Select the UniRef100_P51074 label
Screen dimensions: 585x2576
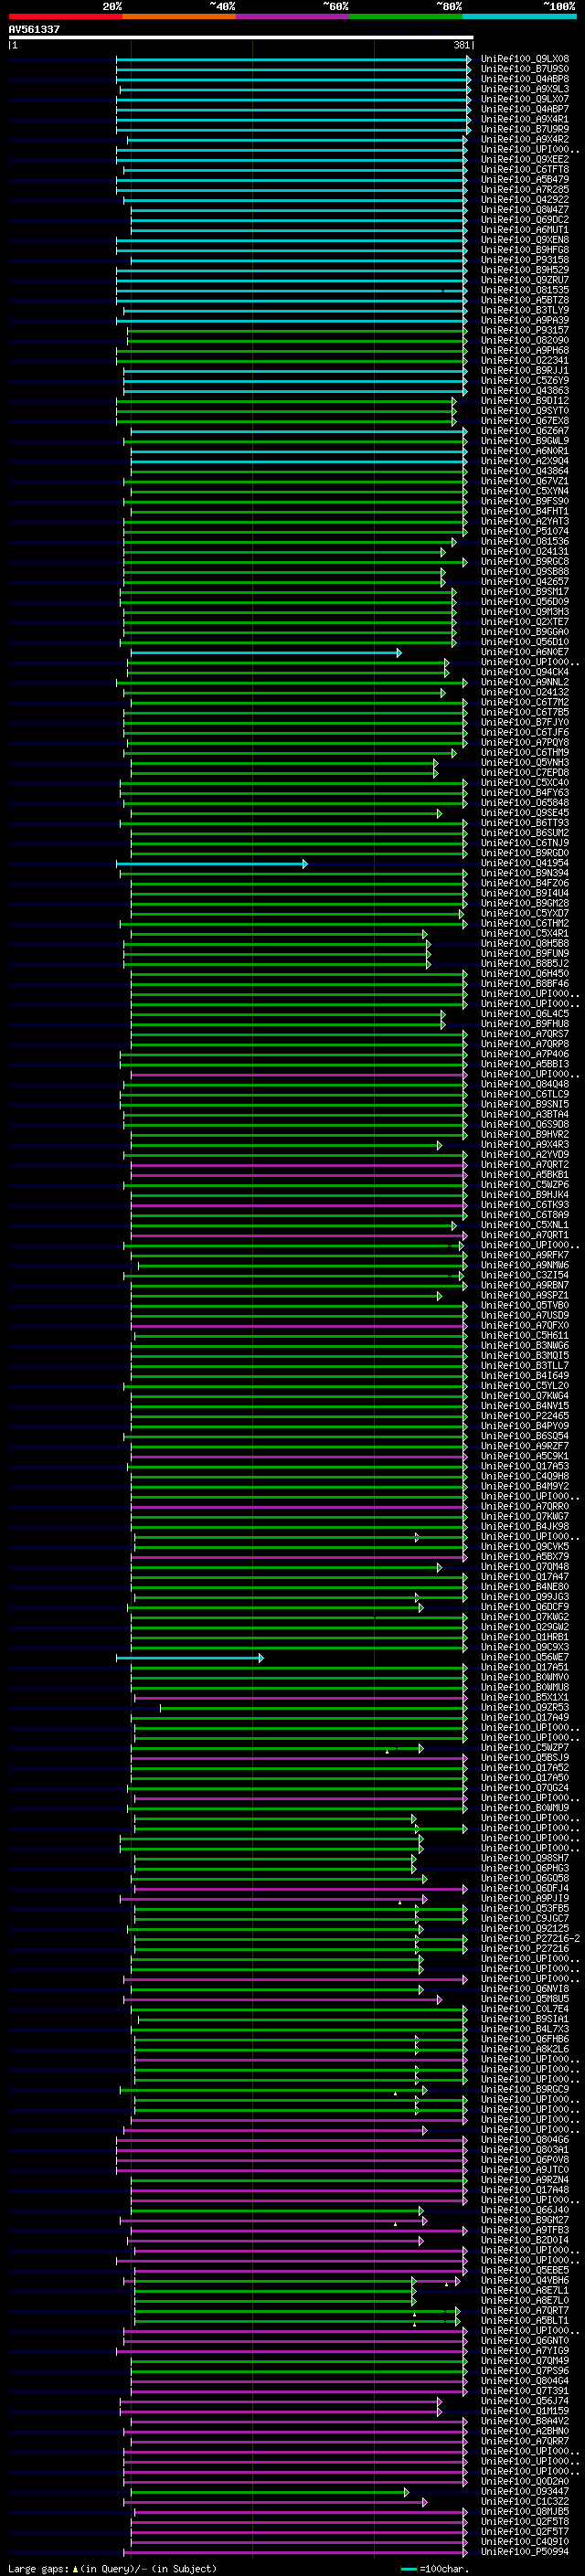525,531
